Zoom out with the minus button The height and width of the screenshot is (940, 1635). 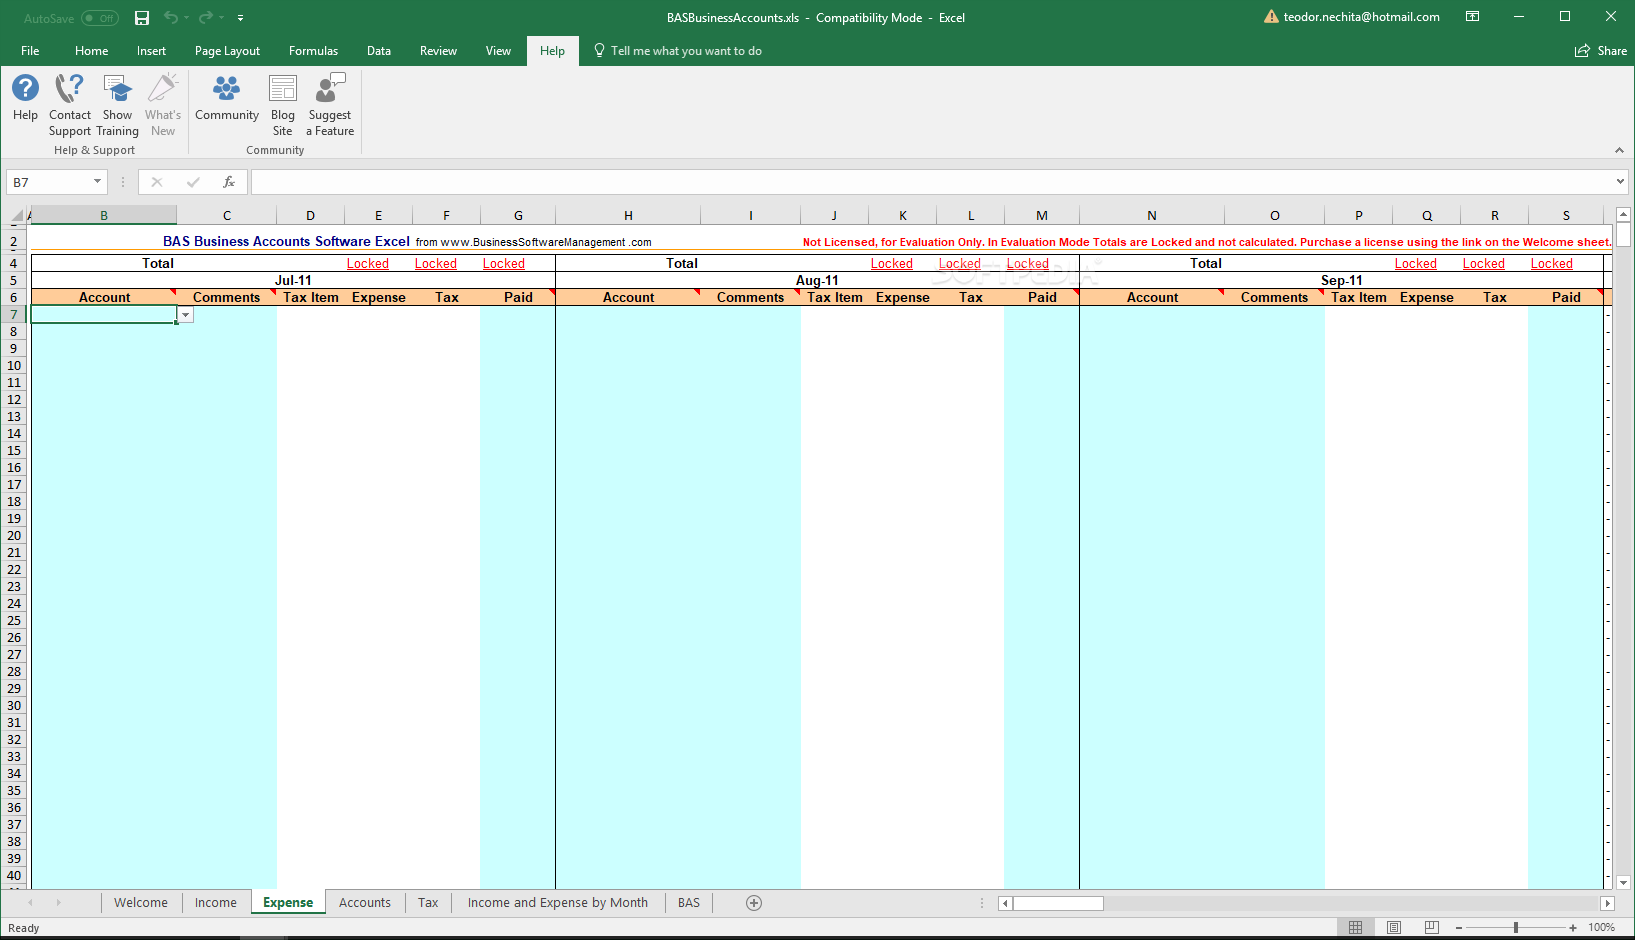(1459, 928)
